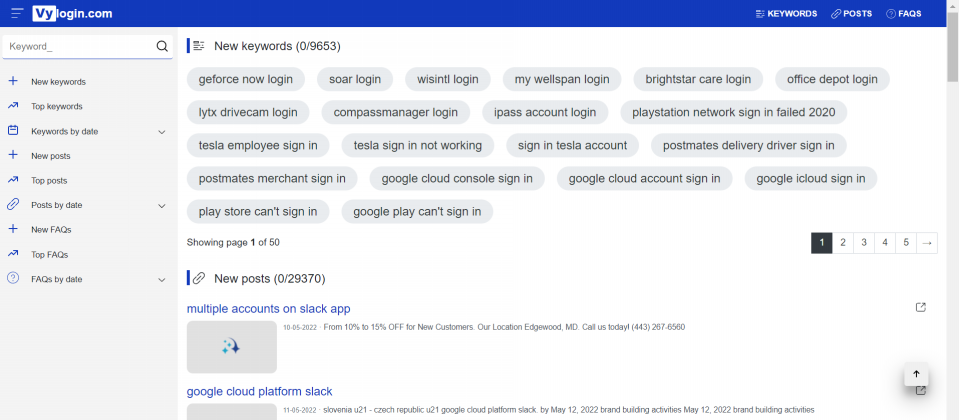This screenshot has width=959, height=420.
Task: Open google cloud platform slack post
Action: coord(259,391)
